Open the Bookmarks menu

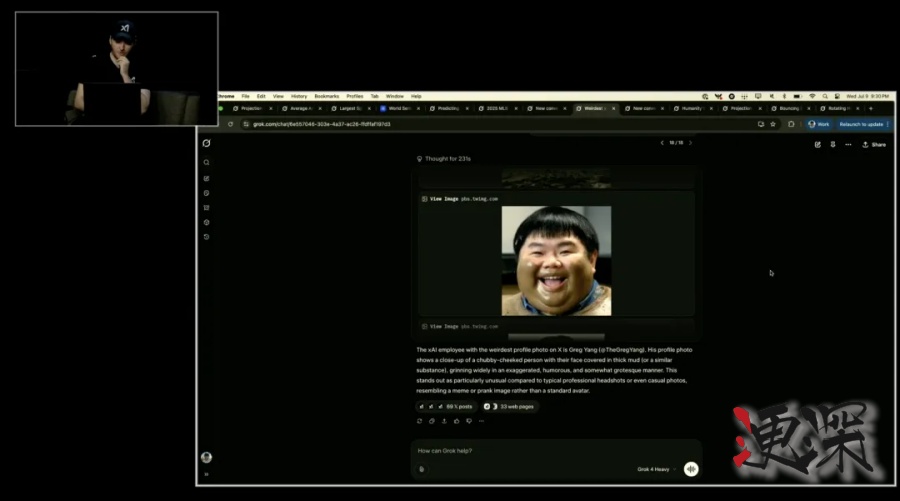pos(327,96)
